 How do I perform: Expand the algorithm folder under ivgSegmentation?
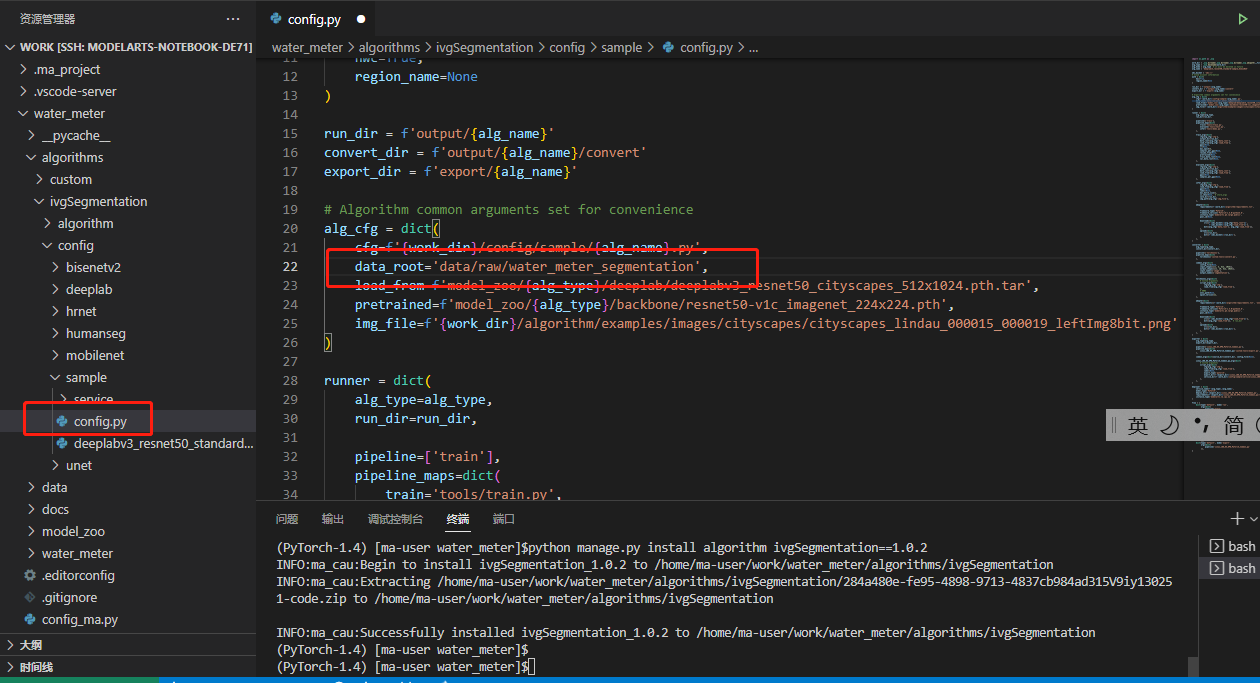[128, 223]
